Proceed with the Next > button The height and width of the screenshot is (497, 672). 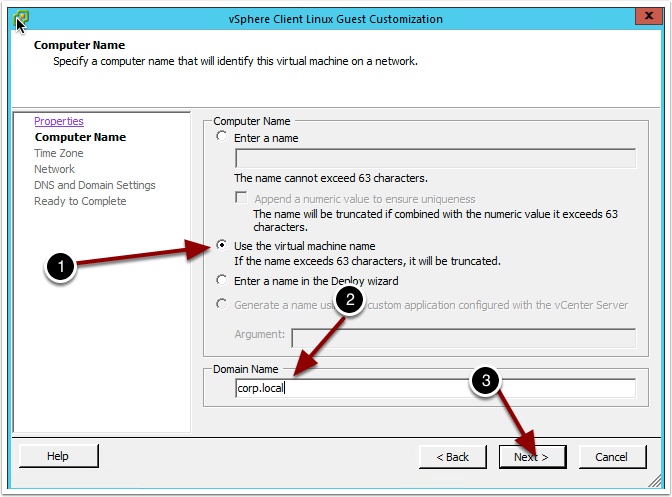pos(532,457)
